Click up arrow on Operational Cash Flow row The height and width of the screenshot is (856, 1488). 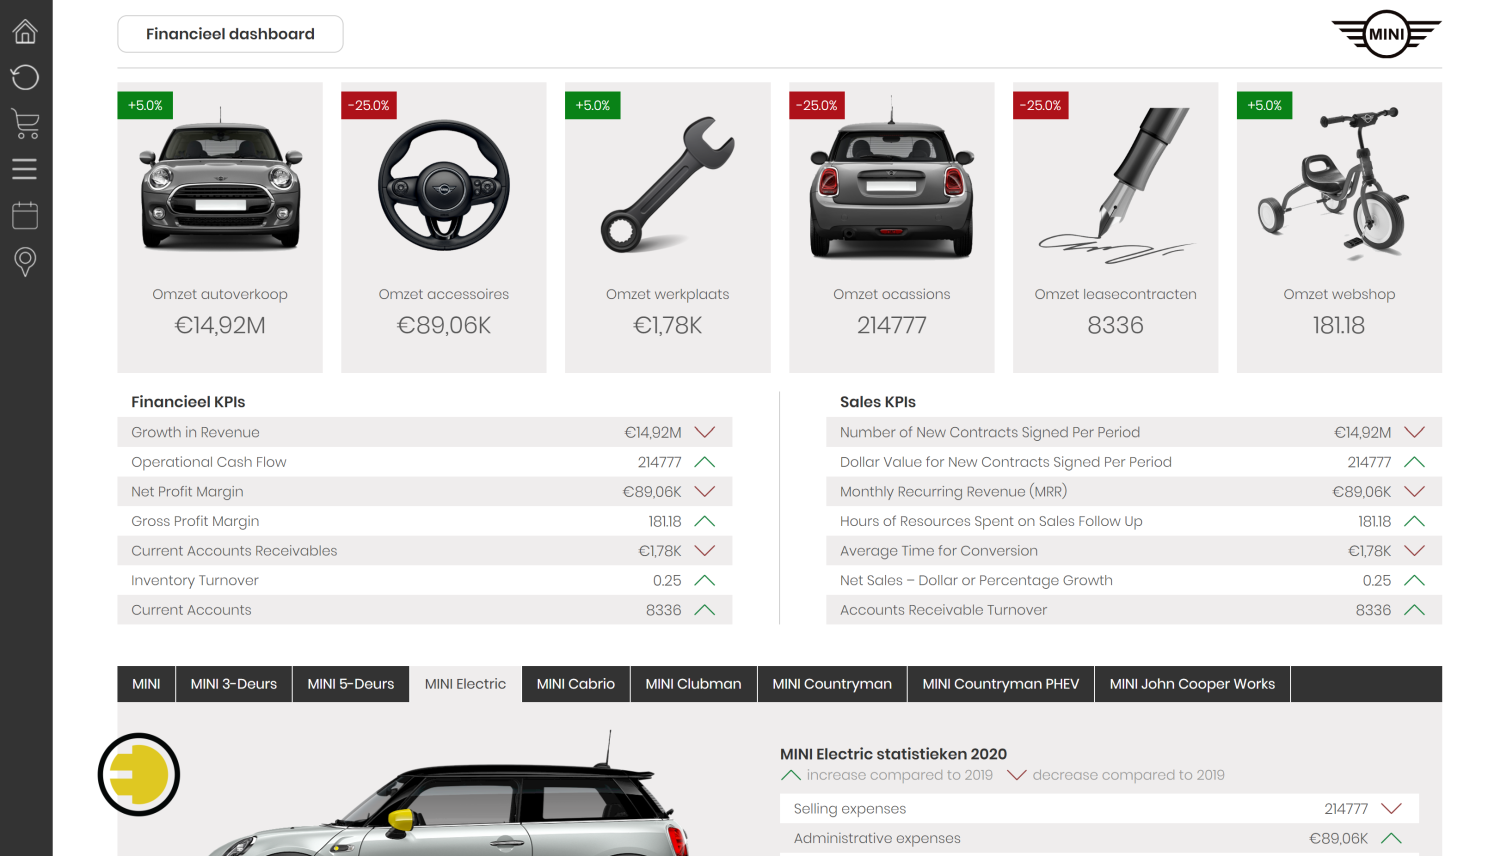pos(705,462)
